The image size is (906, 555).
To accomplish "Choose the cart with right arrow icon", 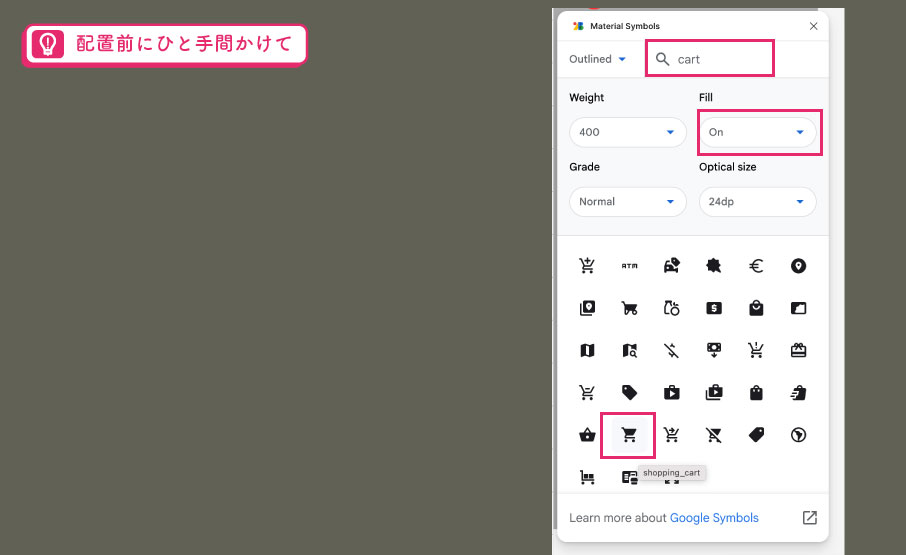I will [x=671, y=435].
